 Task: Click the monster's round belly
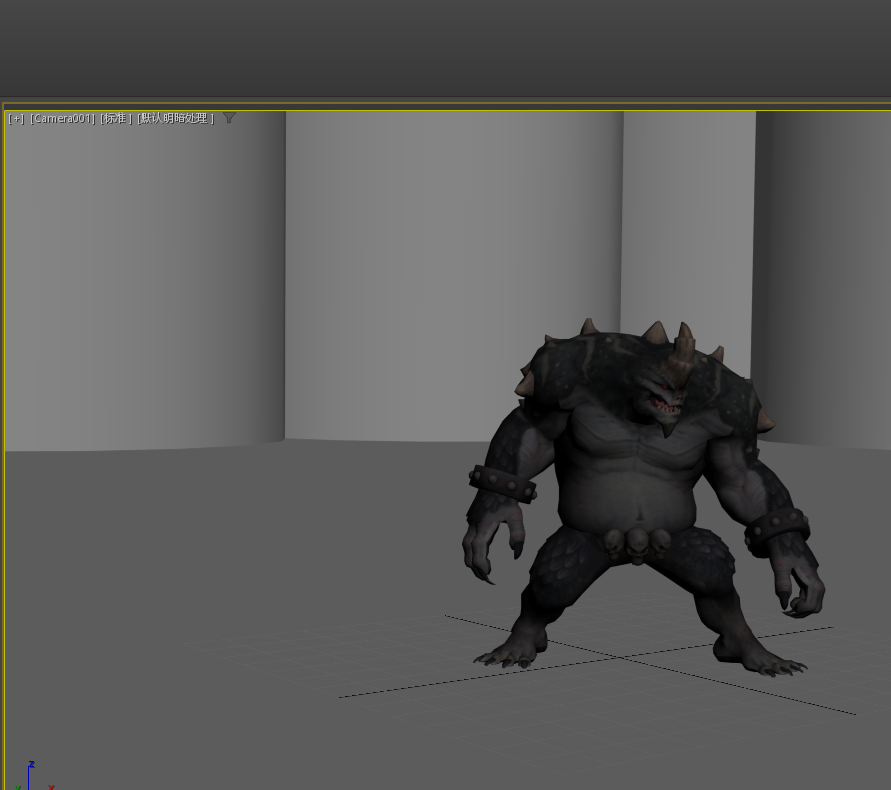(x=625, y=497)
